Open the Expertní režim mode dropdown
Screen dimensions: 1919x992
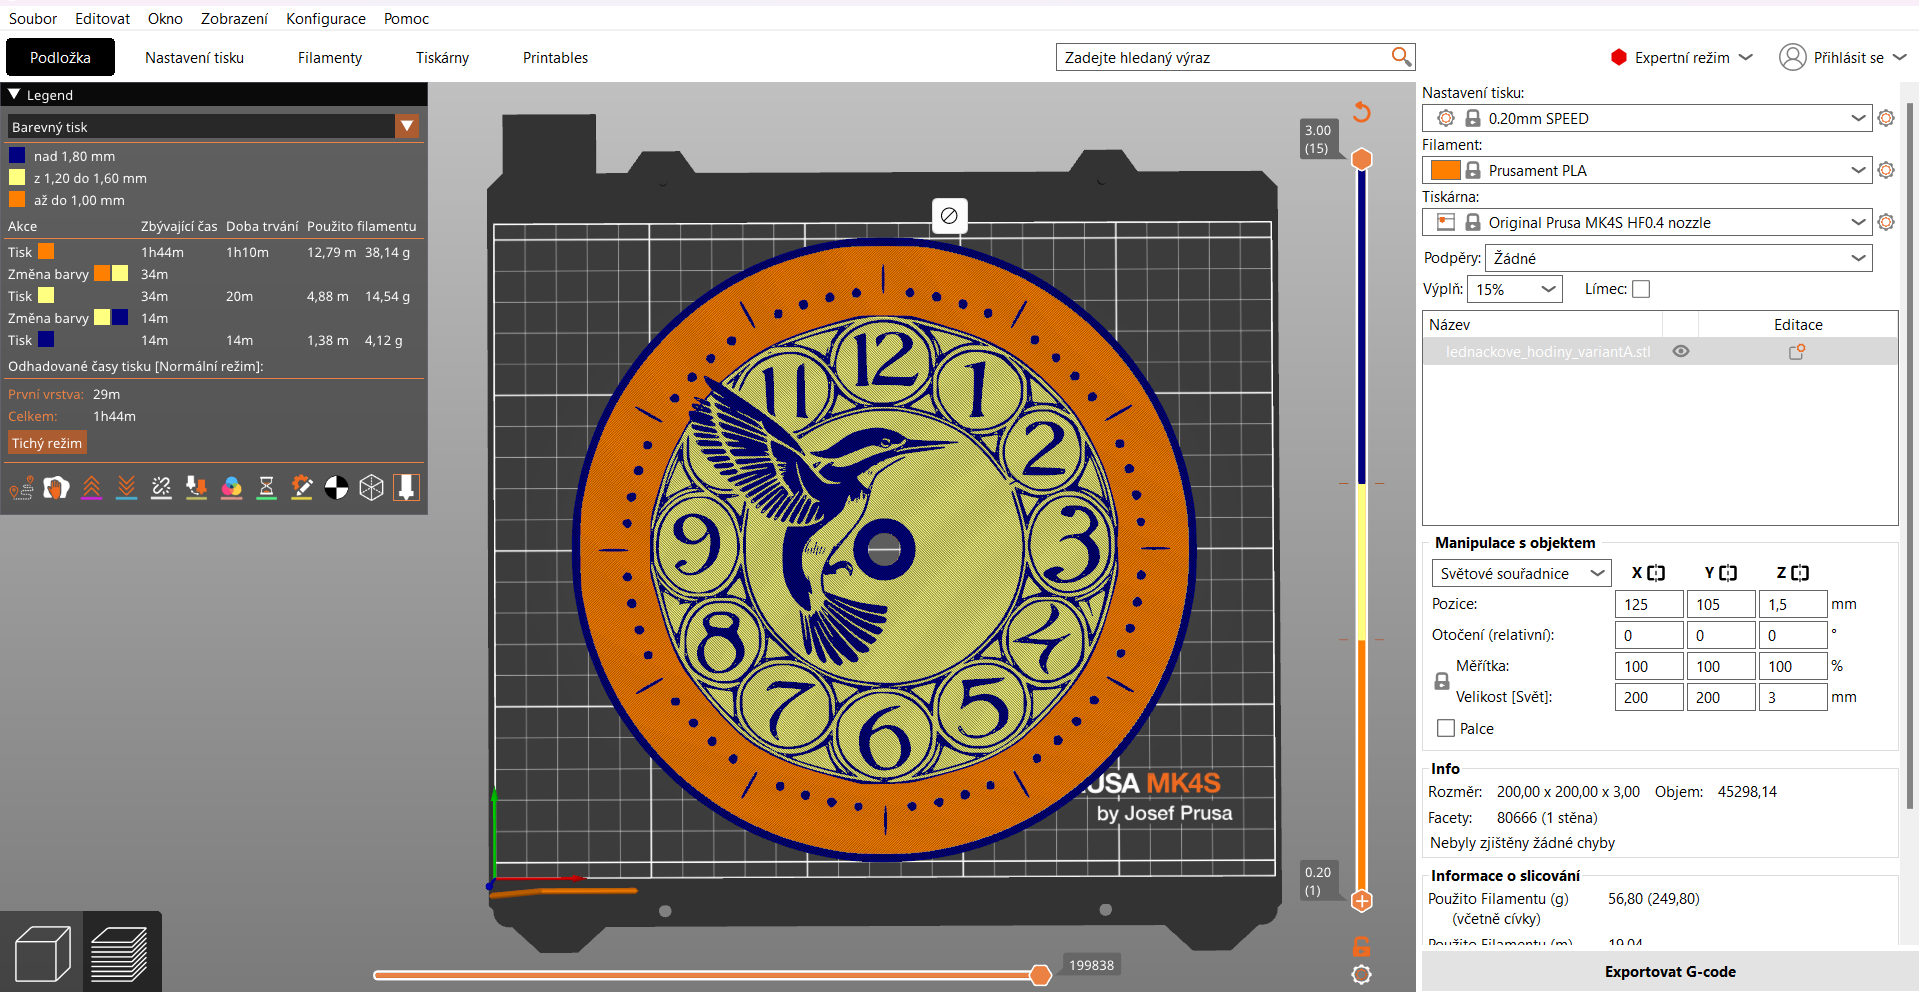pyautogui.click(x=1682, y=57)
